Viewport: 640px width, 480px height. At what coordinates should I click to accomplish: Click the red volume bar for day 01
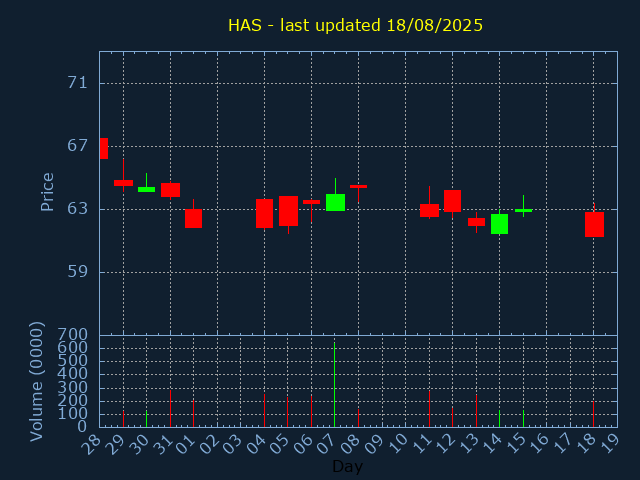(193, 413)
